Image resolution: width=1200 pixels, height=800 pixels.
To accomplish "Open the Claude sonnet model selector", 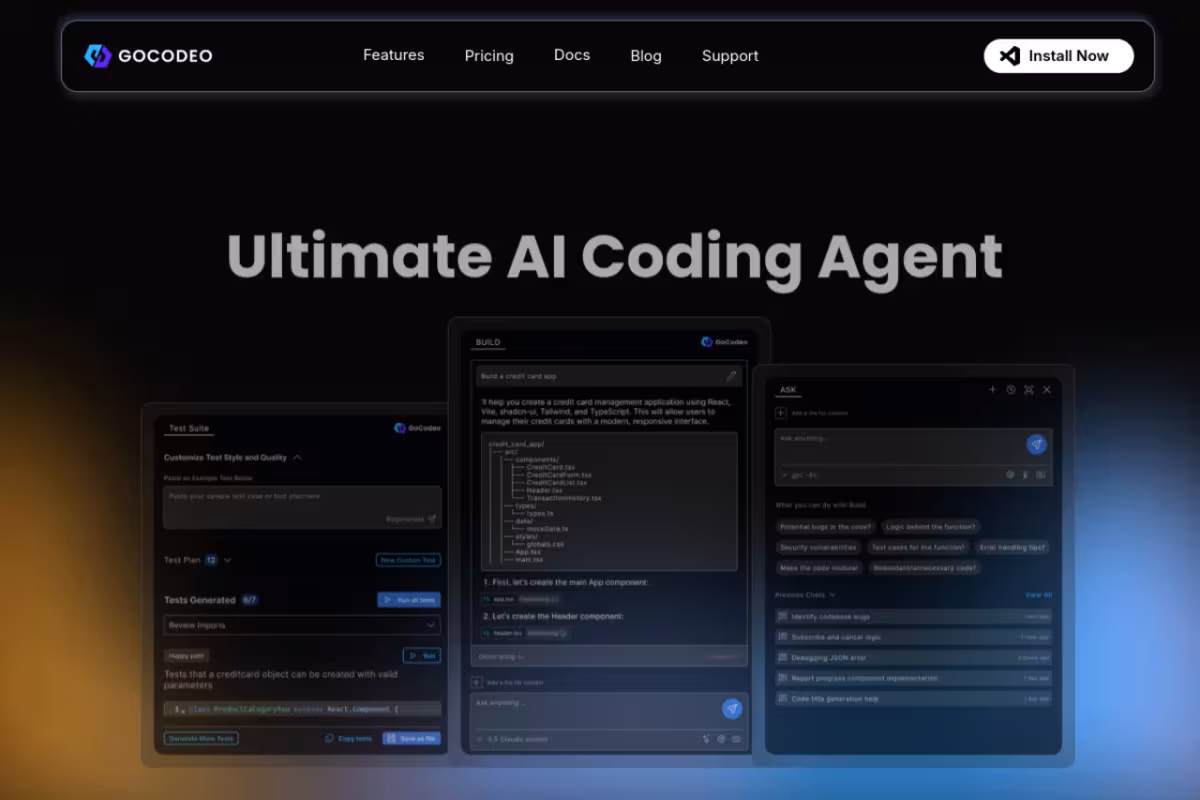I will 511,739.
